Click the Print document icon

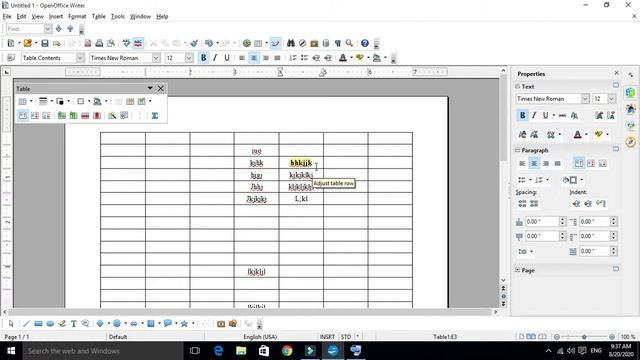(99, 43)
